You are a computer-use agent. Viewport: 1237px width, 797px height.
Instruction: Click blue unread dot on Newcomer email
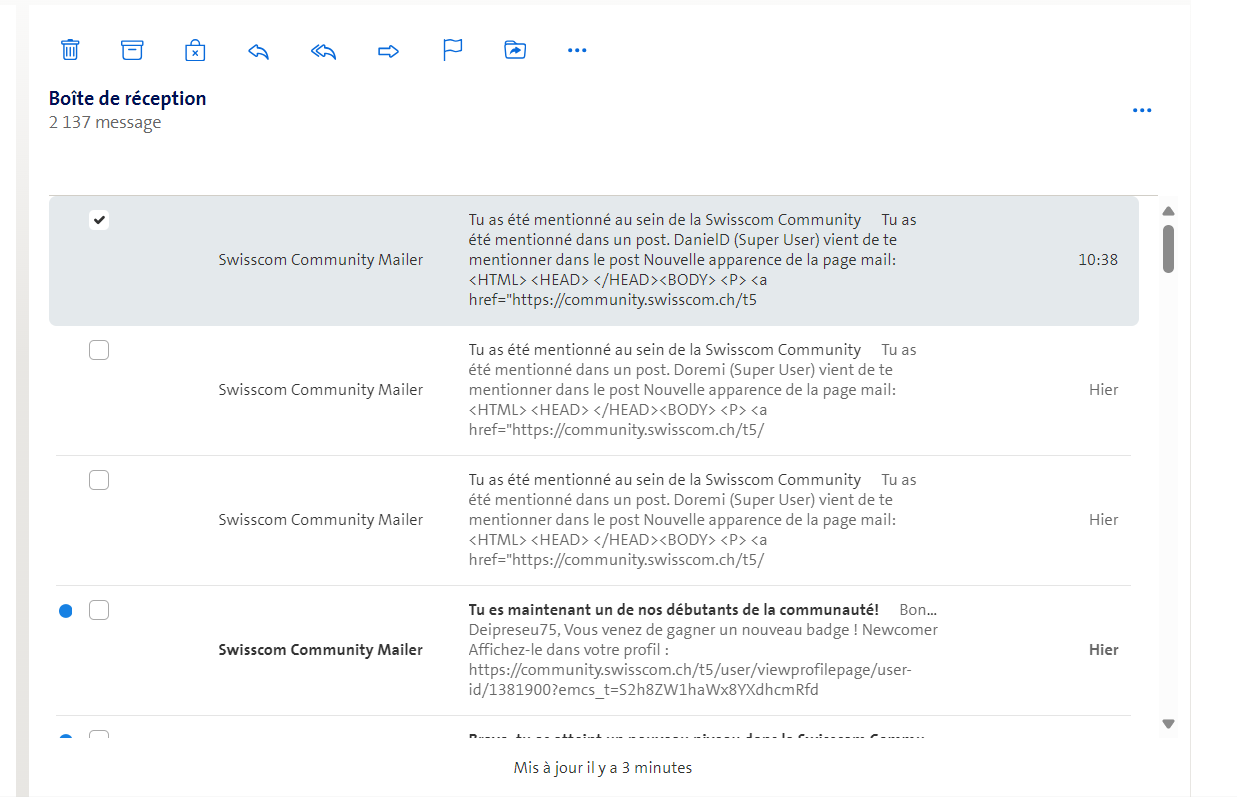(66, 611)
